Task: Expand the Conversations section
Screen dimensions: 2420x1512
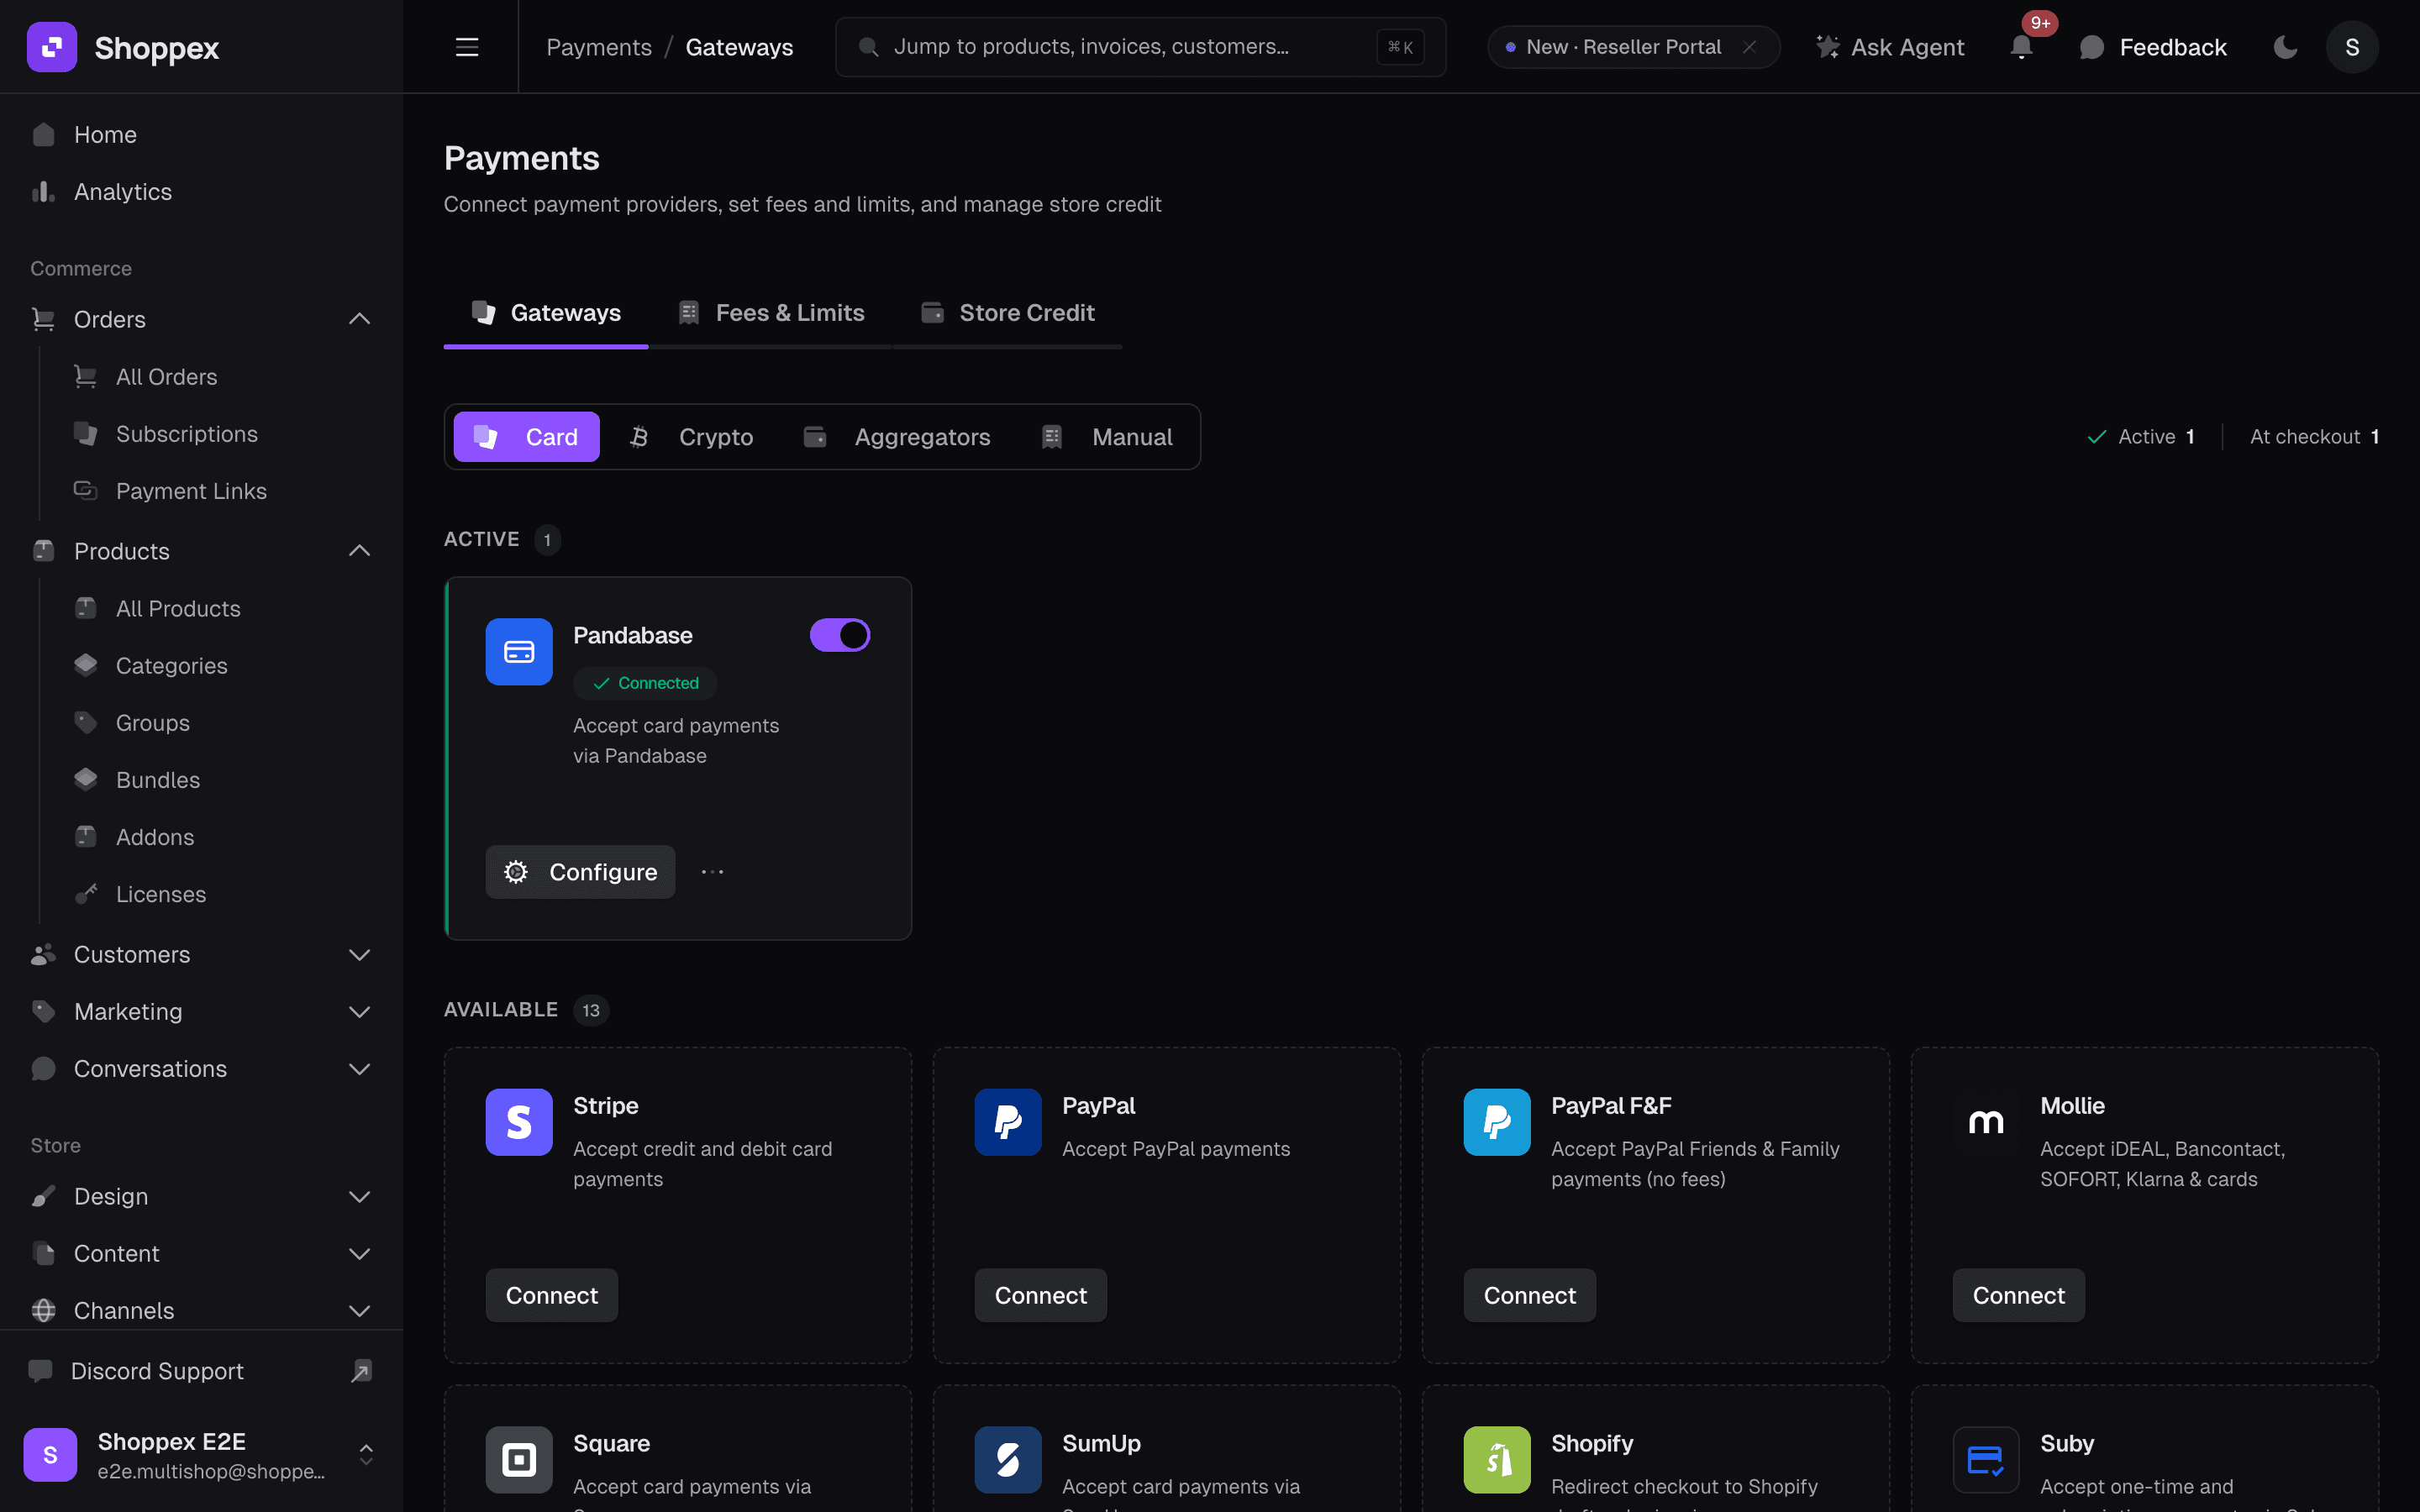Action: pos(359,1069)
